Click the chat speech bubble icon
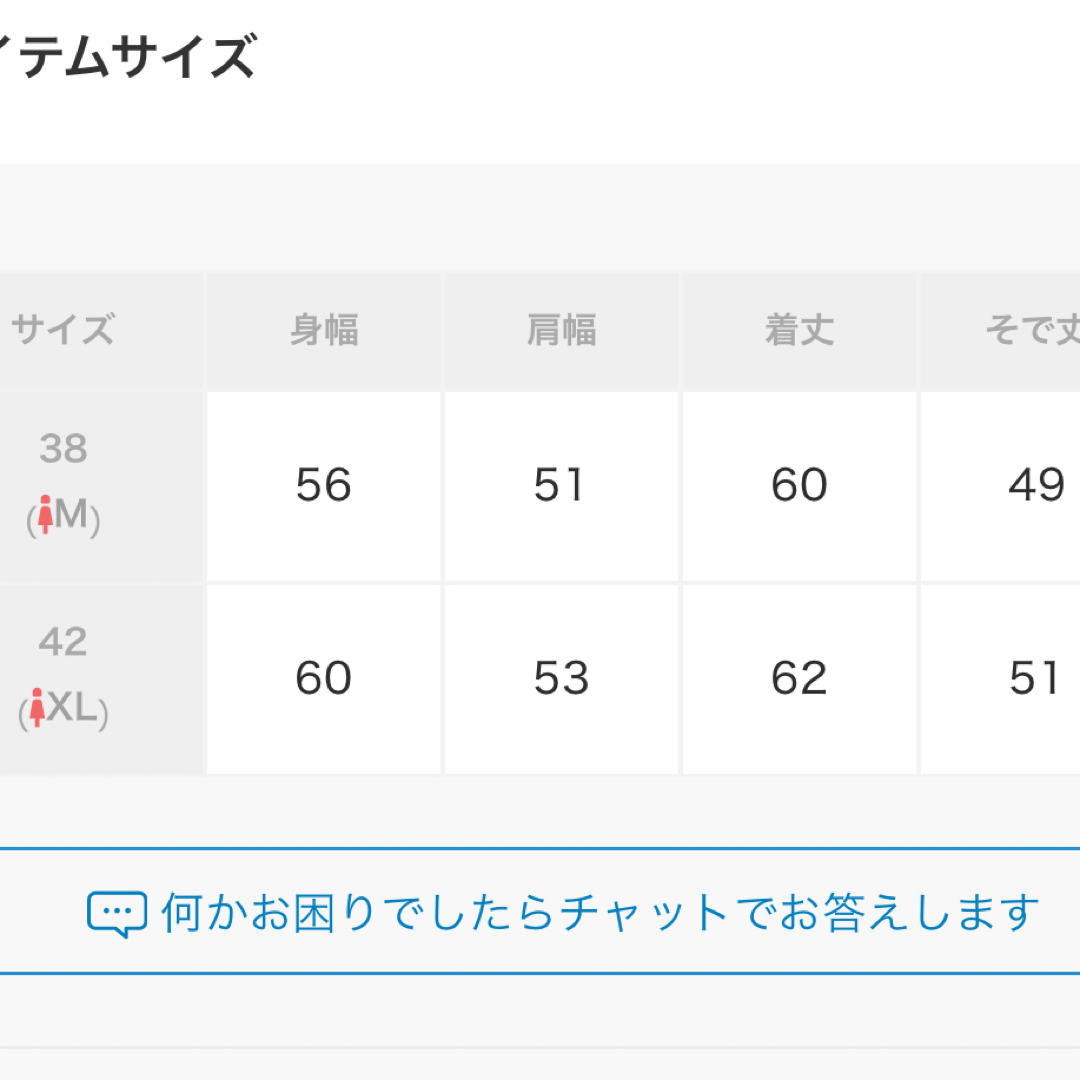Viewport: 1080px width, 1080px height. [x=116, y=914]
